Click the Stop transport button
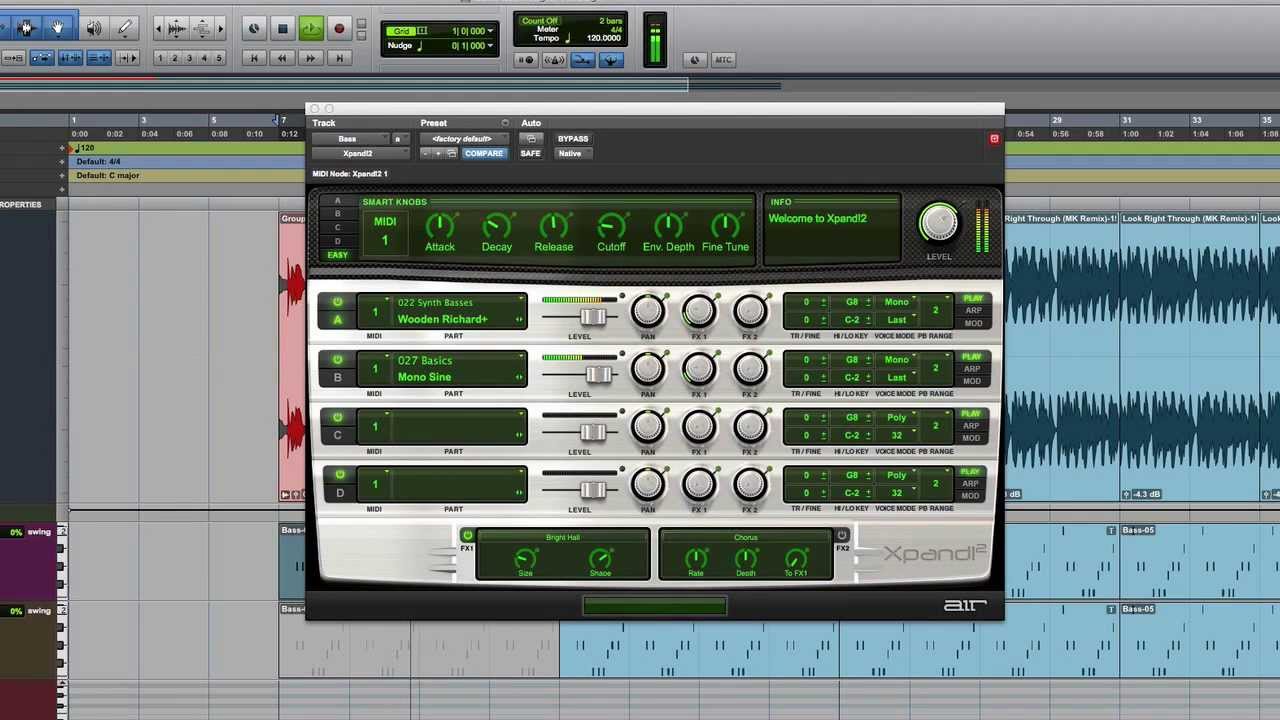 pos(282,29)
